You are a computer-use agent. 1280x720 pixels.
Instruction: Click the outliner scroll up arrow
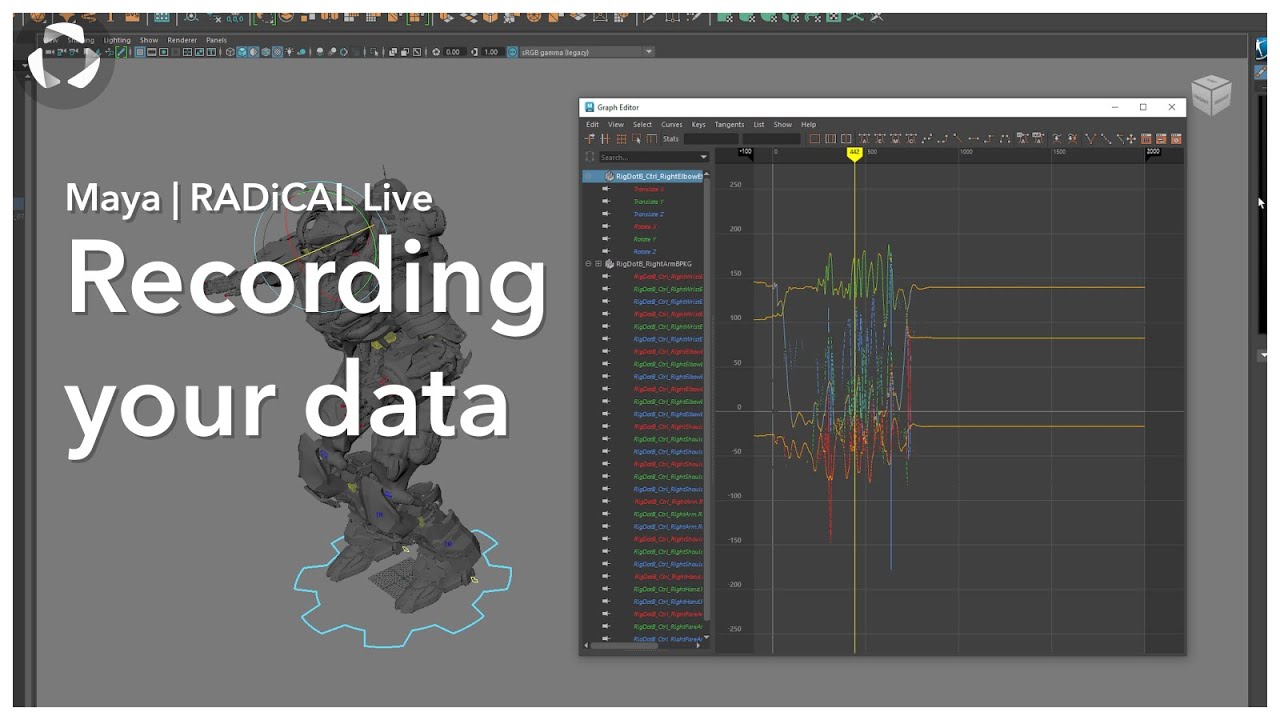pyautogui.click(x=707, y=173)
